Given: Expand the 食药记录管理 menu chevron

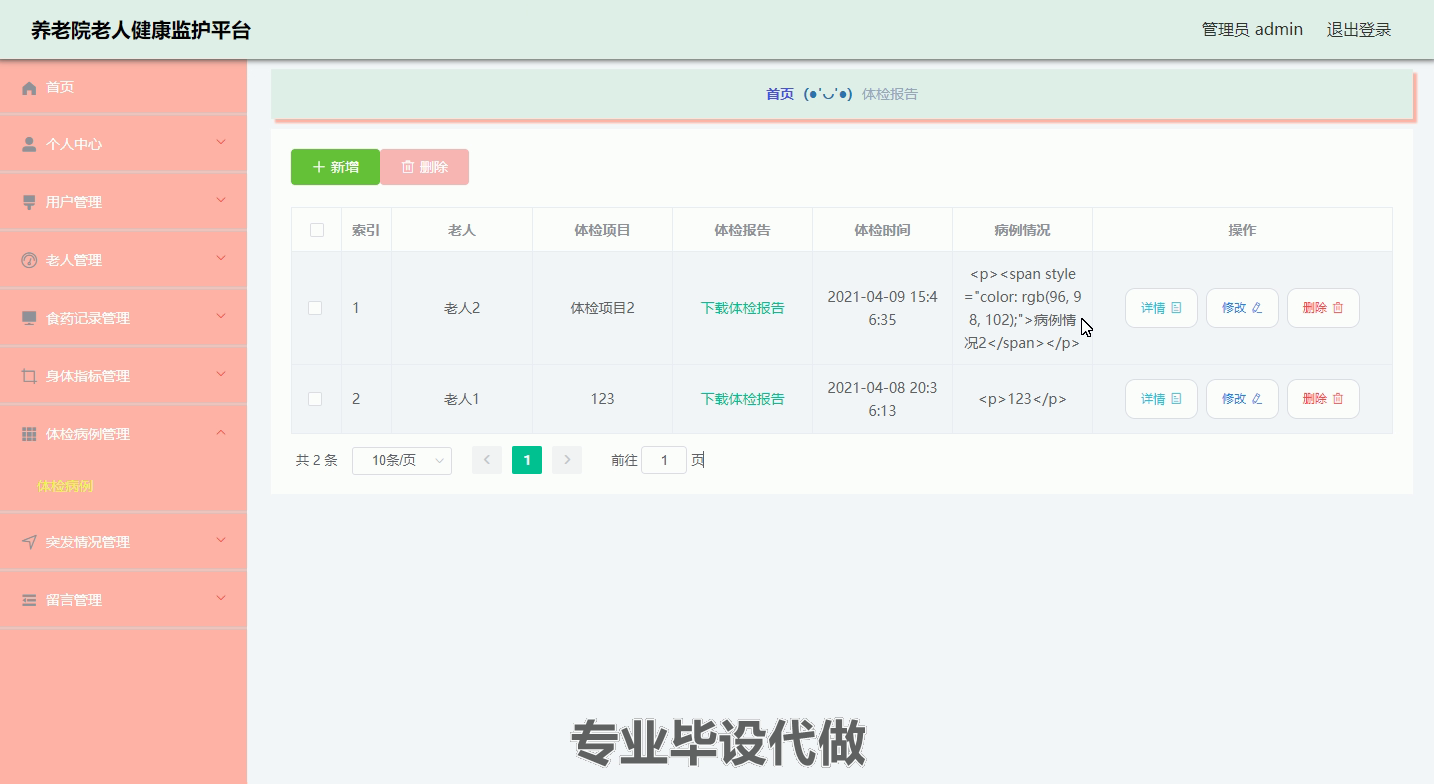Looking at the screenshot, I should coord(221,317).
